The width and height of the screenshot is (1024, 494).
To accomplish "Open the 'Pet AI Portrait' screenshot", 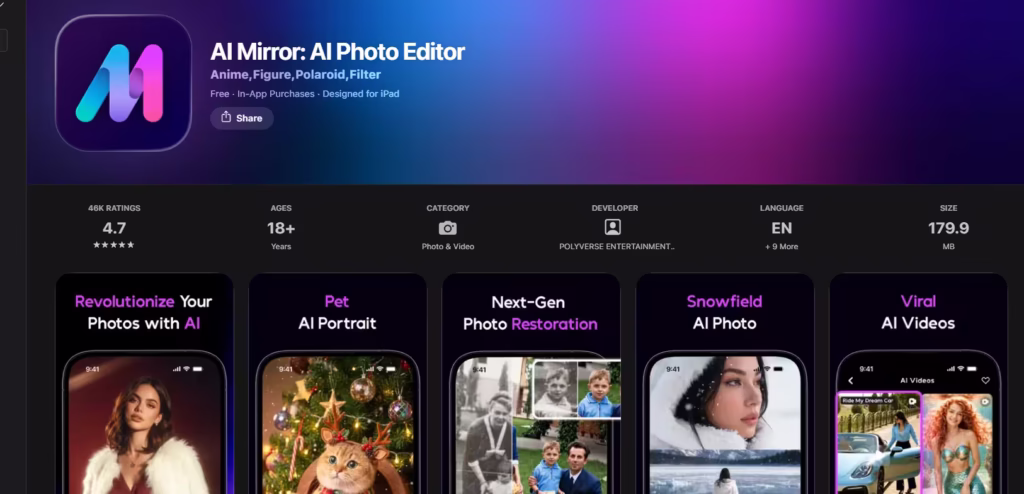I will (x=338, y=384).
